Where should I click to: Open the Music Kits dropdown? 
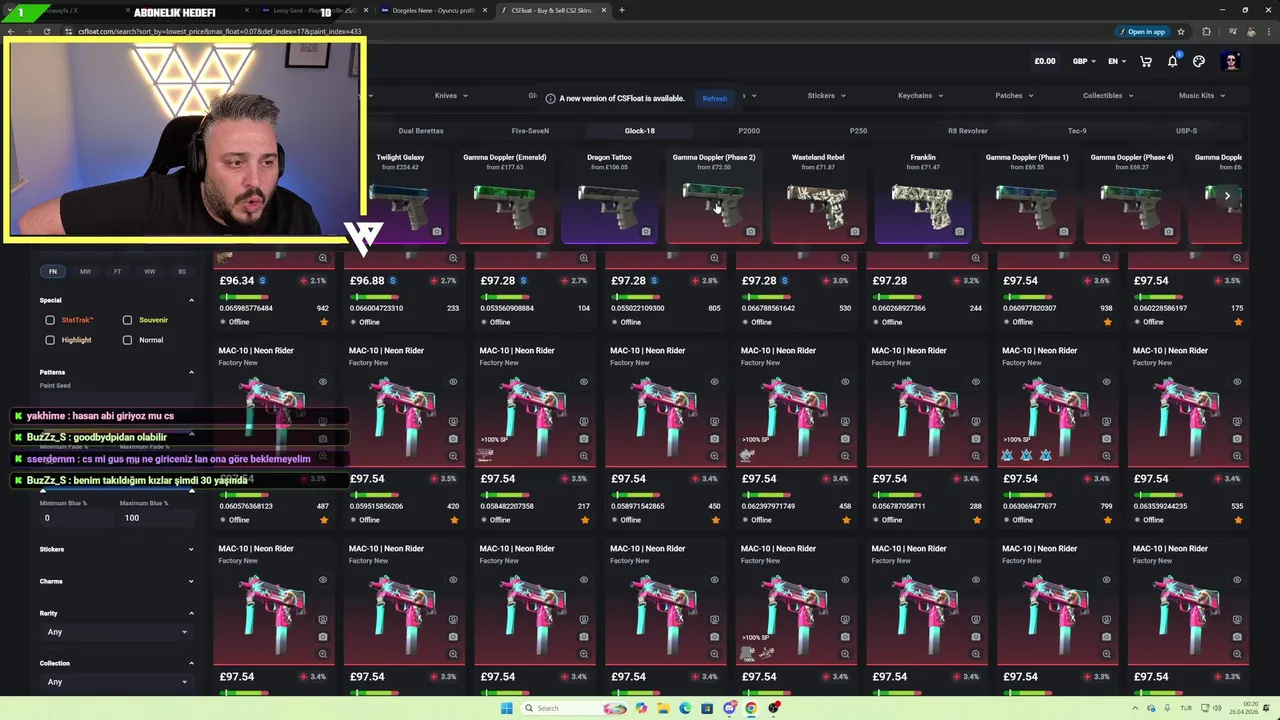(1202, 96)
